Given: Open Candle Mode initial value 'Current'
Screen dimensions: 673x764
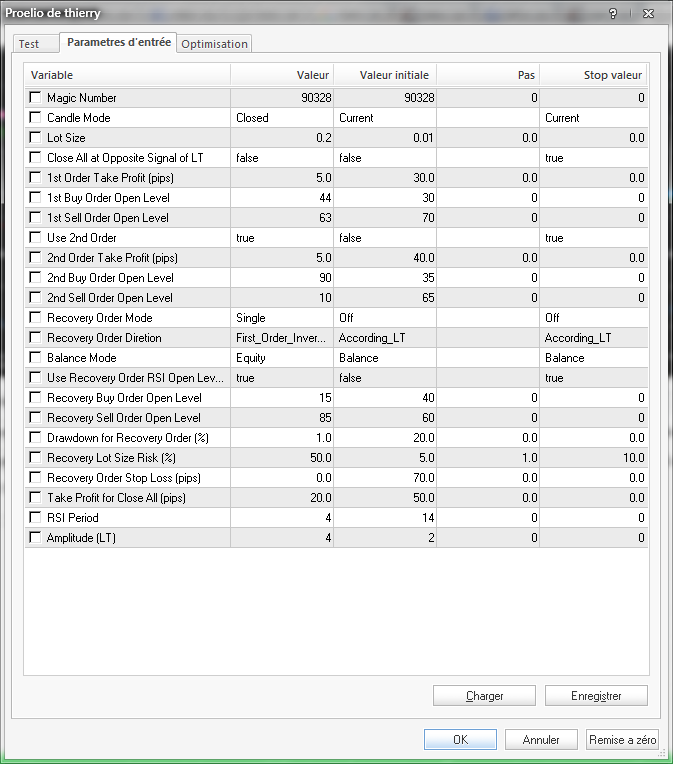Looking at the screenshot, I should (385, 118).
